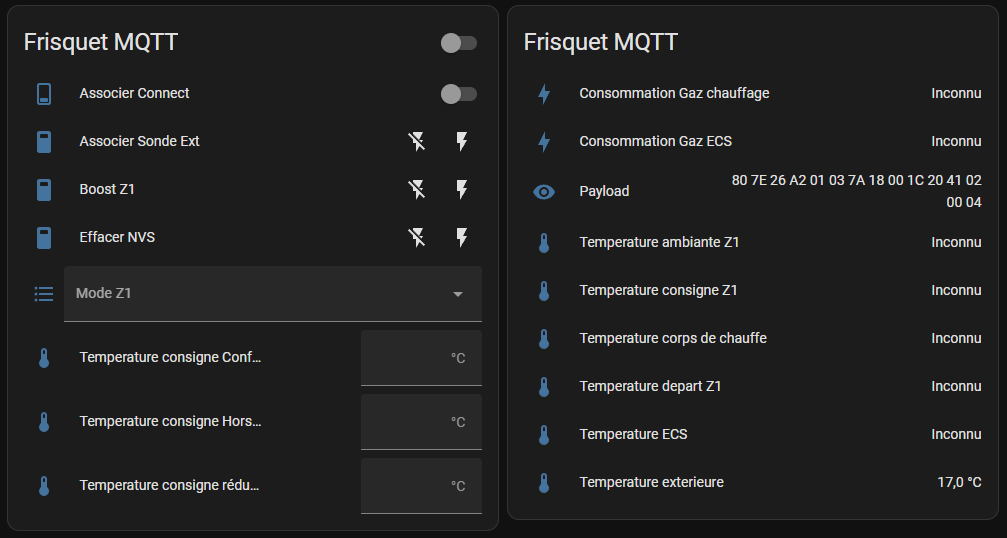
Task: Click the Associer Connect device icon
Action: coord(44,94)
